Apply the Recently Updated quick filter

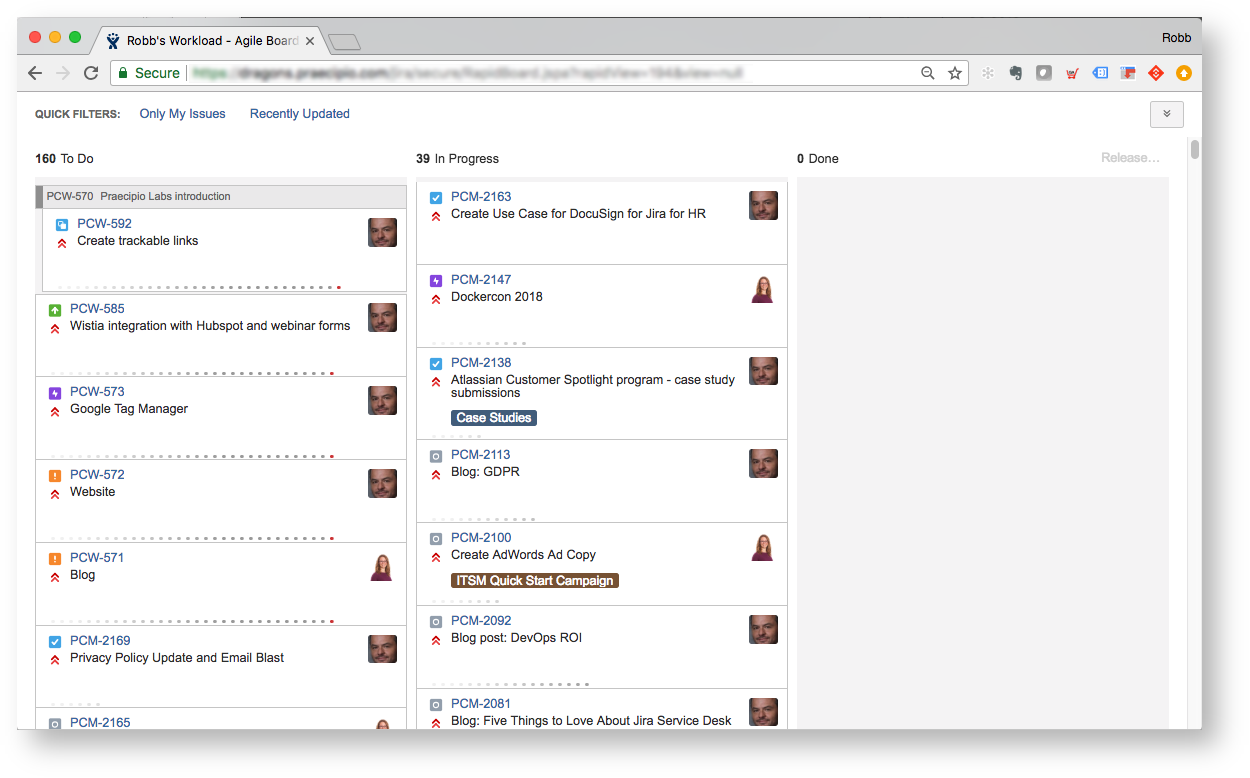[x=300, y=114]
